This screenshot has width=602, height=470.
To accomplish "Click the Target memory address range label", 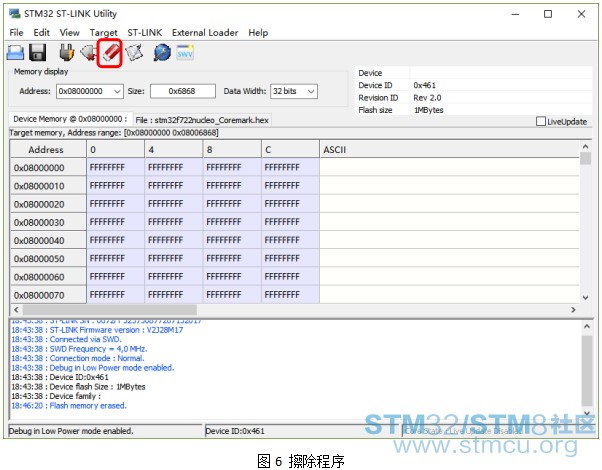I will [x=114, y=133].
